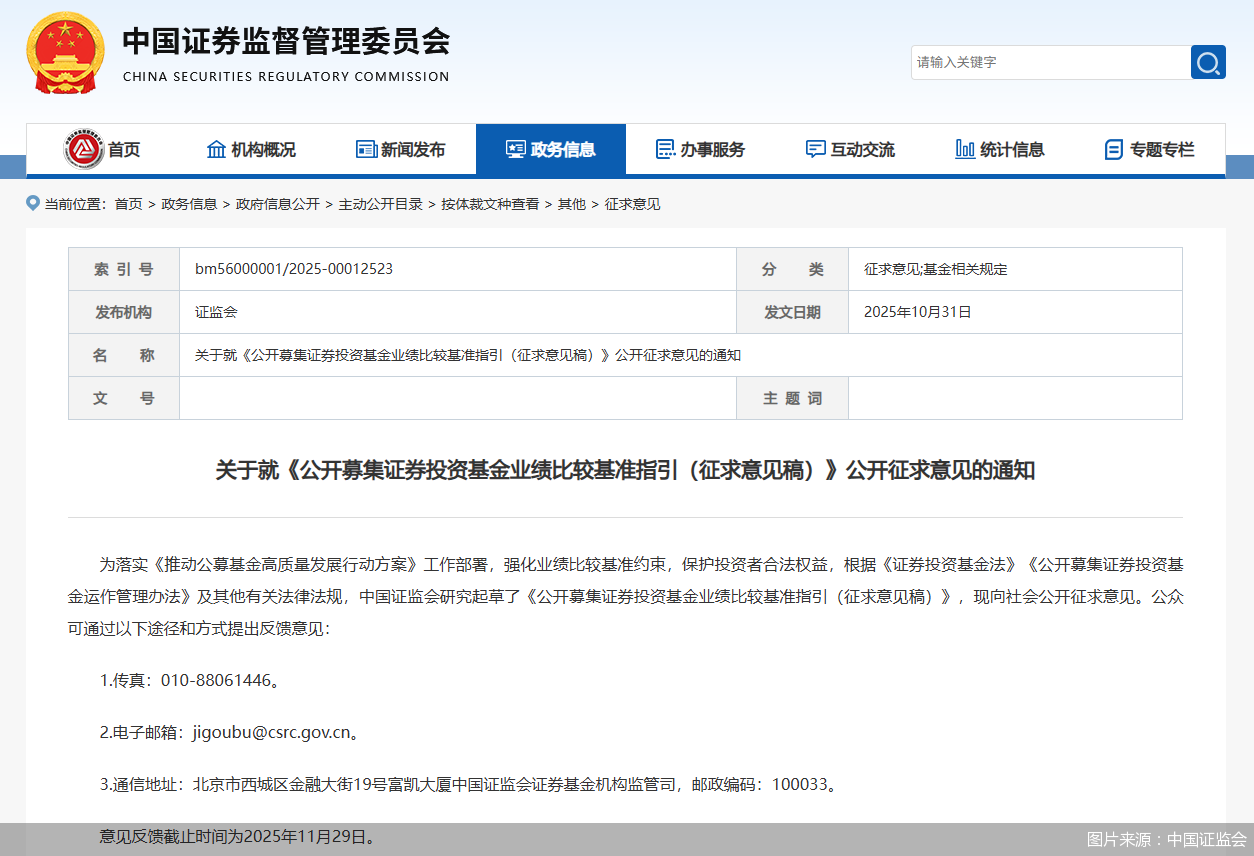Open the 征求意见 breadcrumb link
The image size is (1254, 856).
click(632, 204)
